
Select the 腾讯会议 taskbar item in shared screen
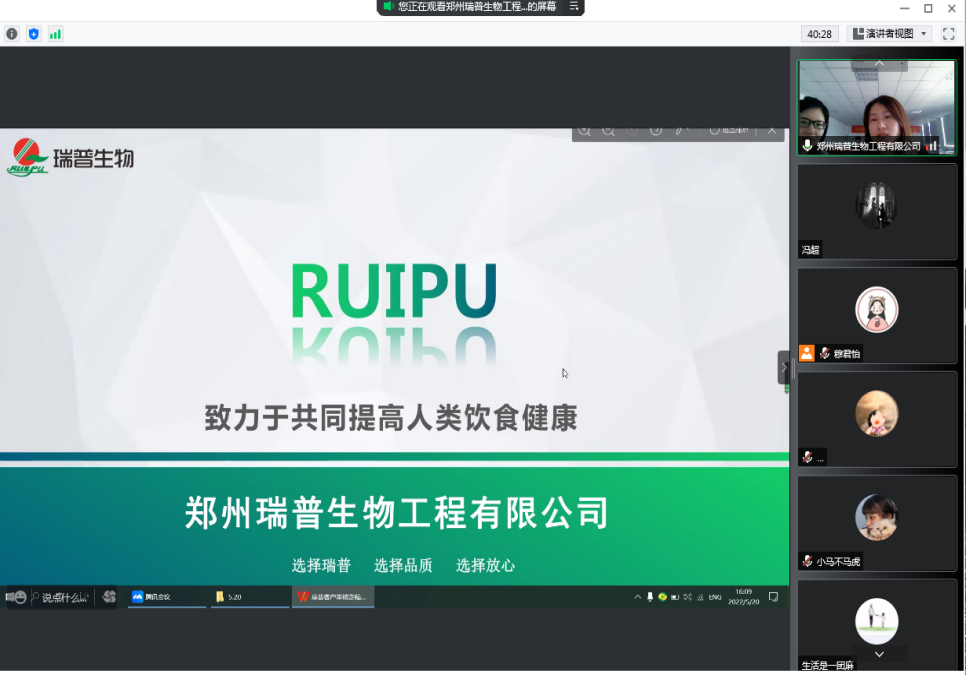click(166, 597)
